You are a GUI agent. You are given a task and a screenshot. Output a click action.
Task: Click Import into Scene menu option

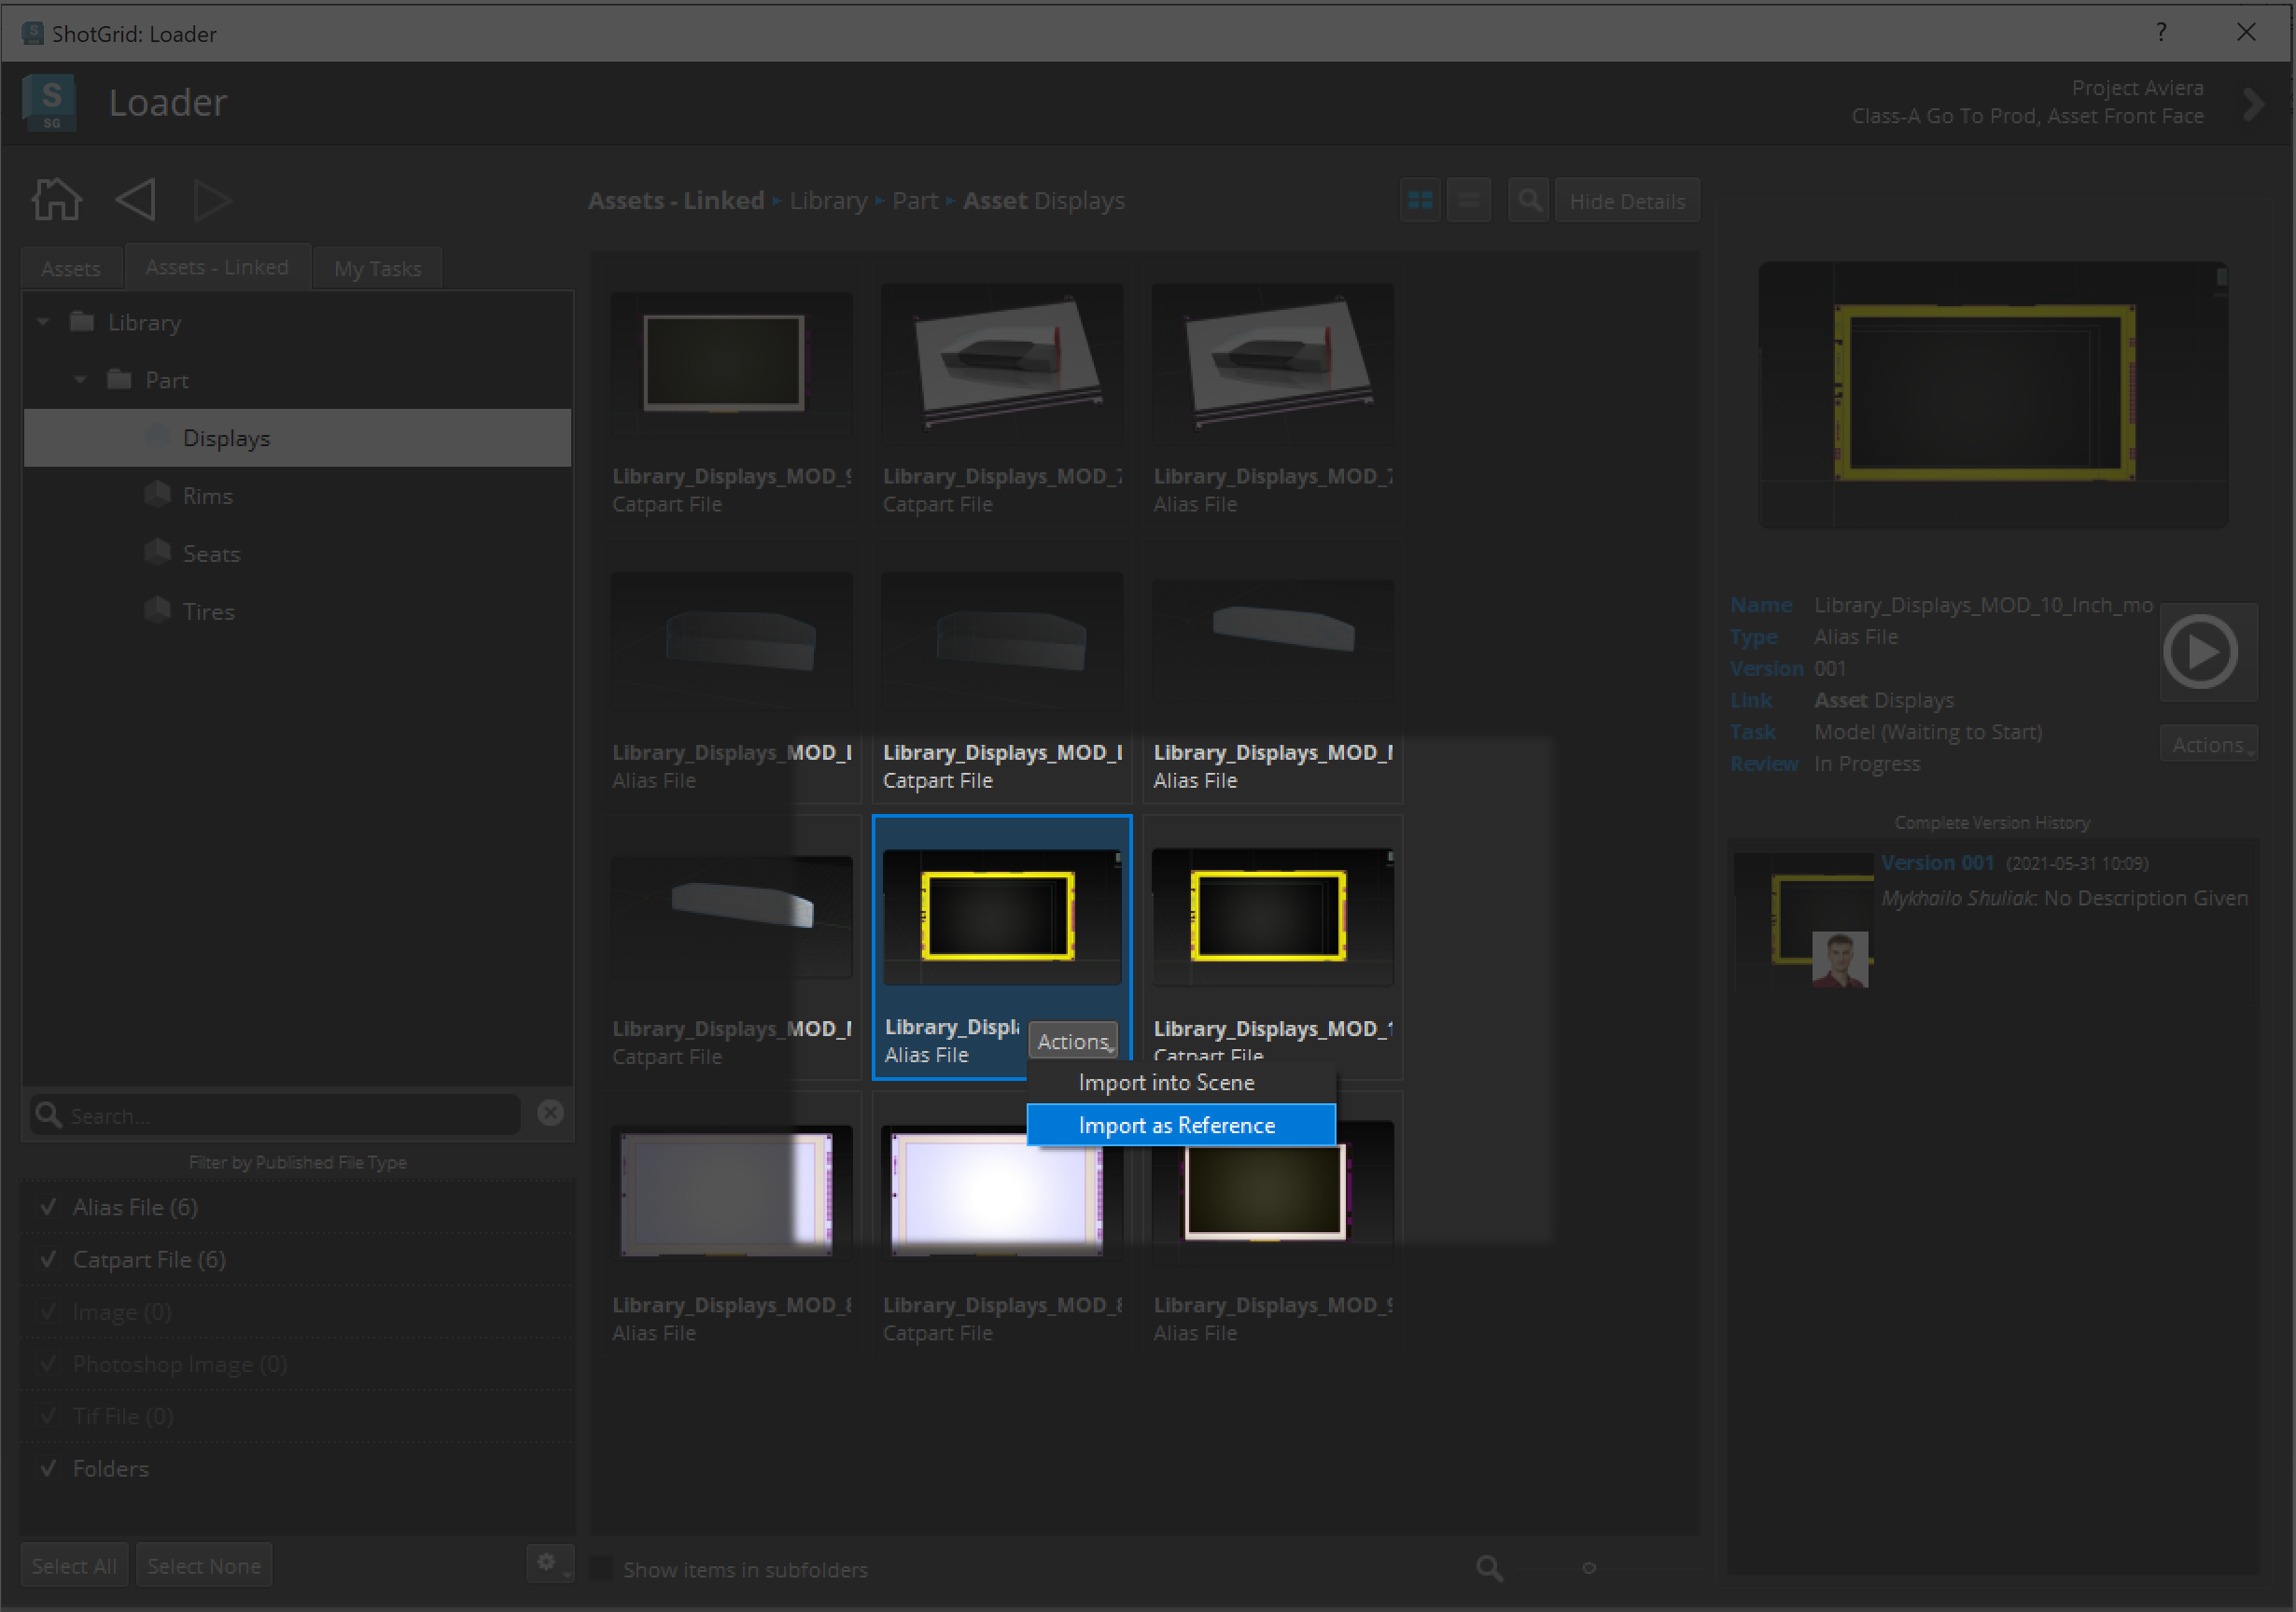(1169, 1080)
